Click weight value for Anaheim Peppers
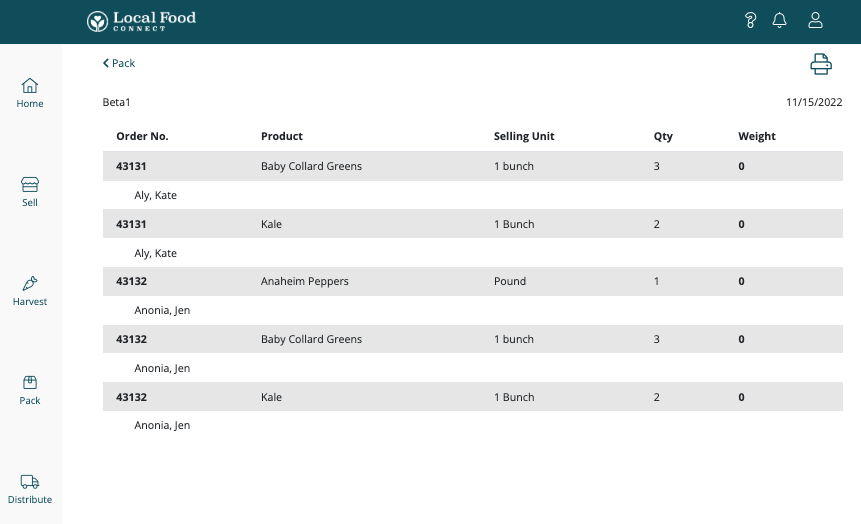 (x=741, y=281)
